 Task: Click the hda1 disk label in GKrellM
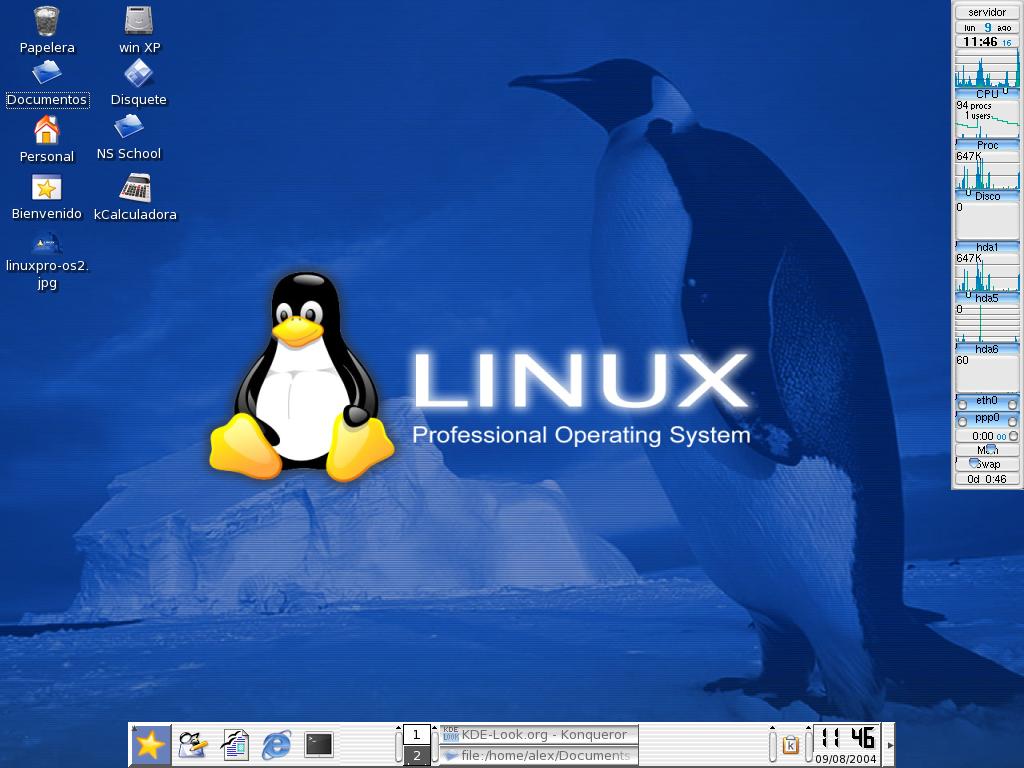[987, 247]
